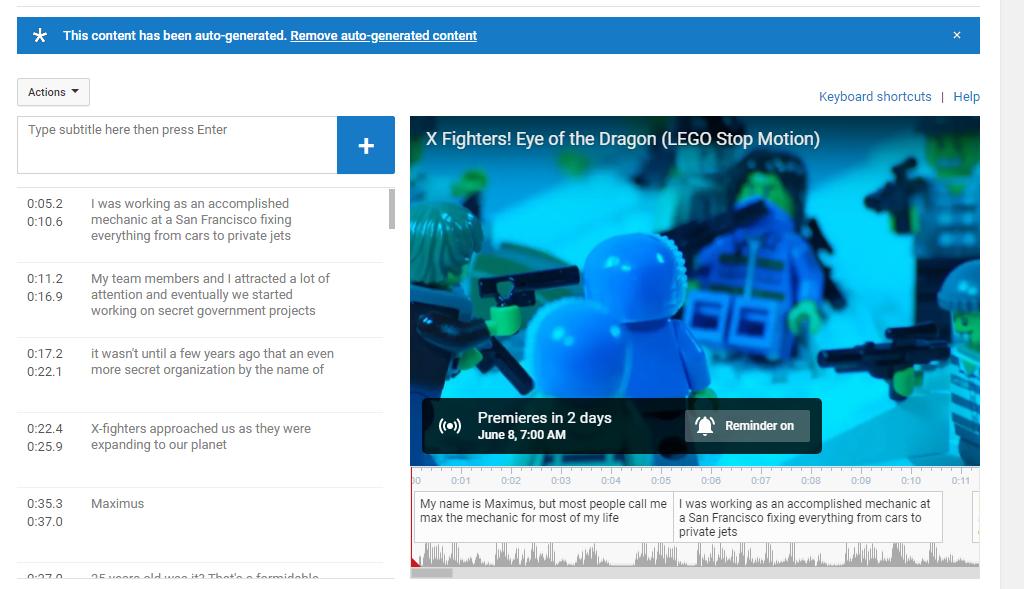Click the 0:02 mark on timeline ruler
1024x589 pixels.
click(x=511, y=480)
